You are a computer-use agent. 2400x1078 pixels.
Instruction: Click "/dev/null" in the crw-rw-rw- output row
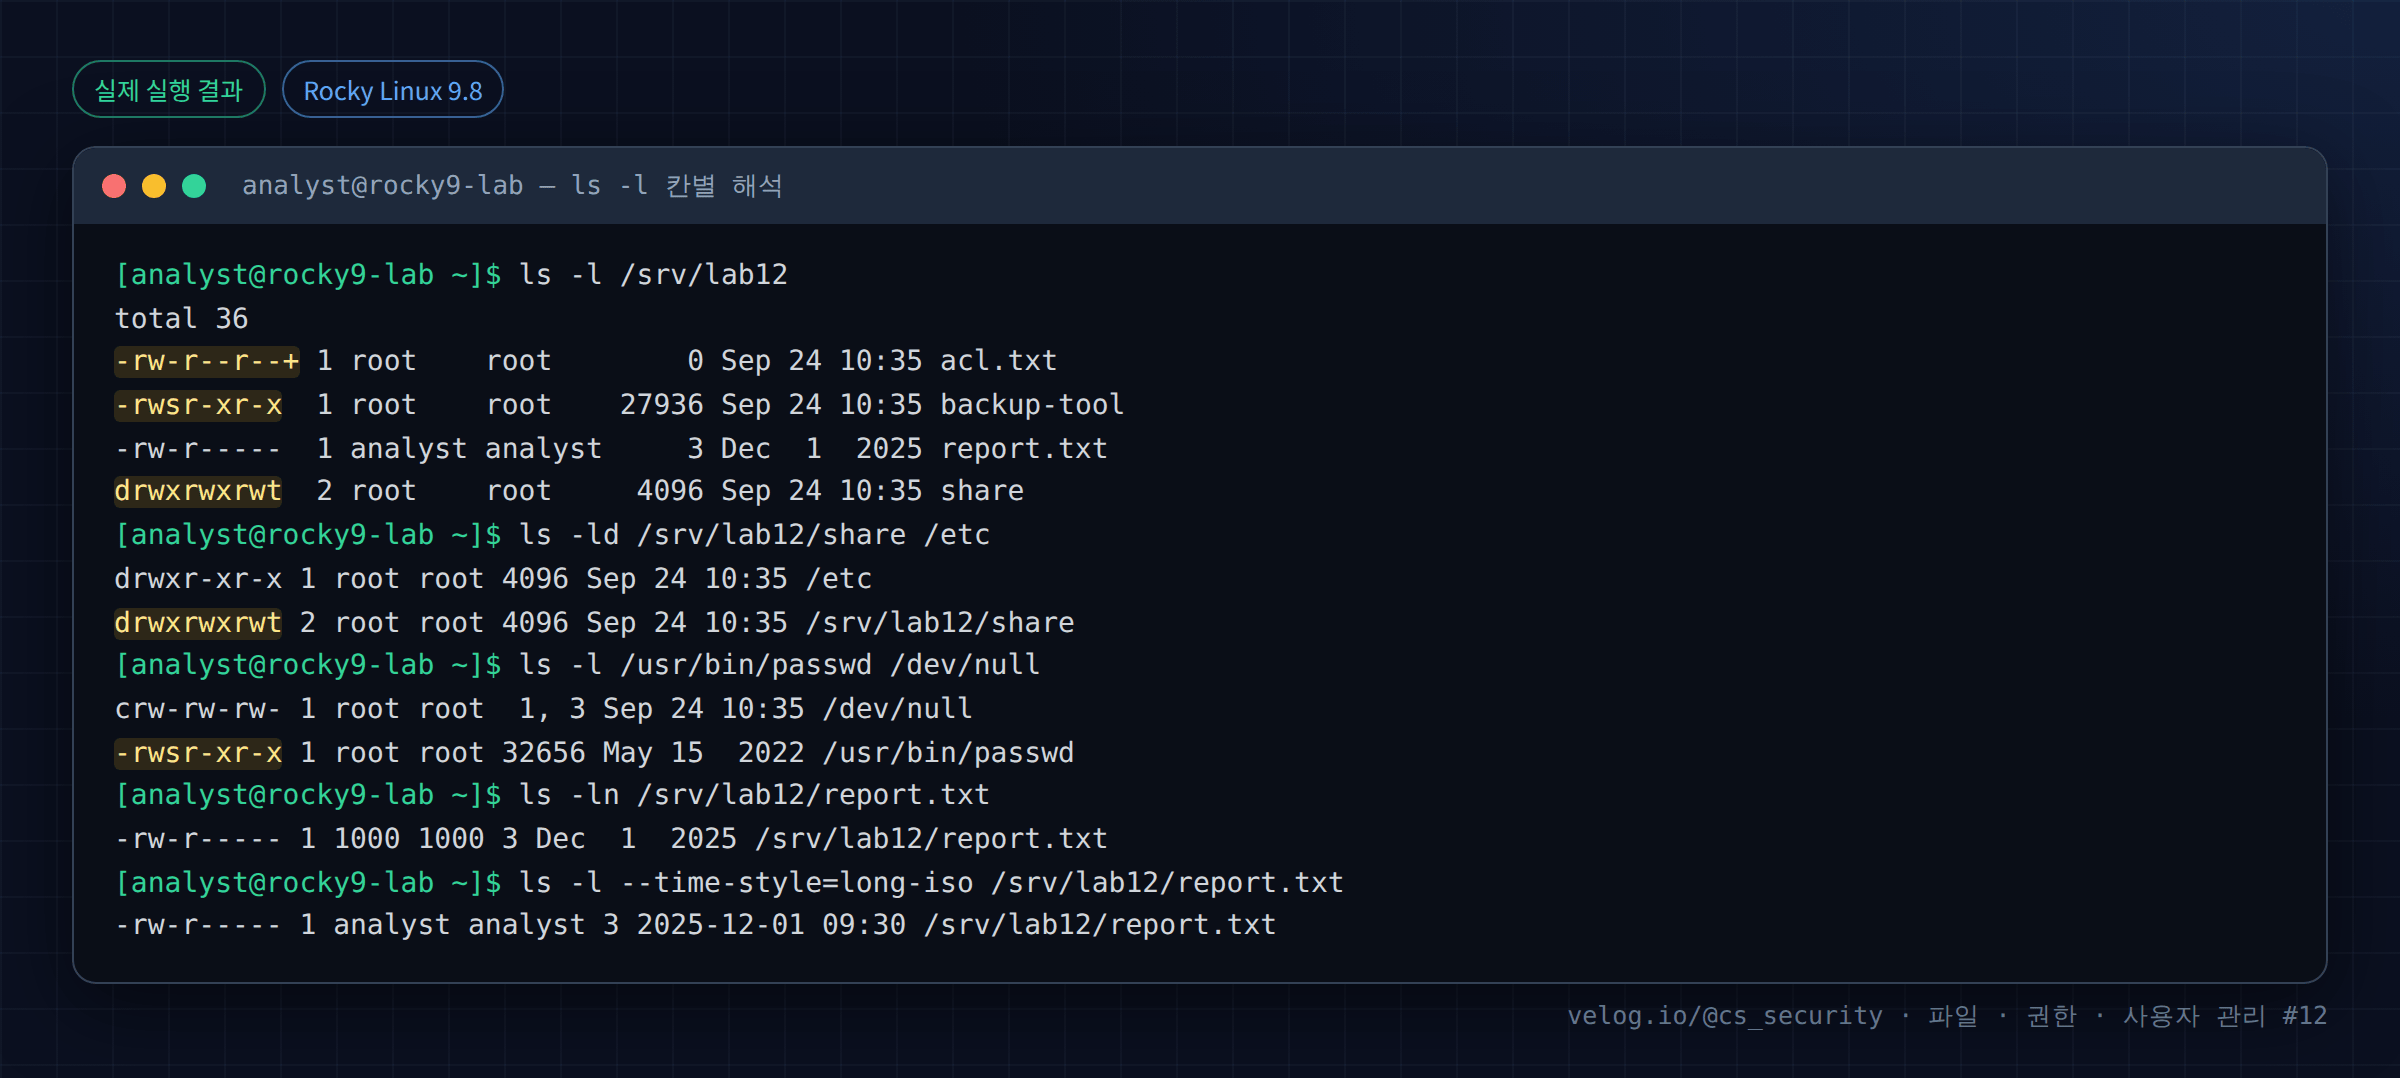point(898,709)
